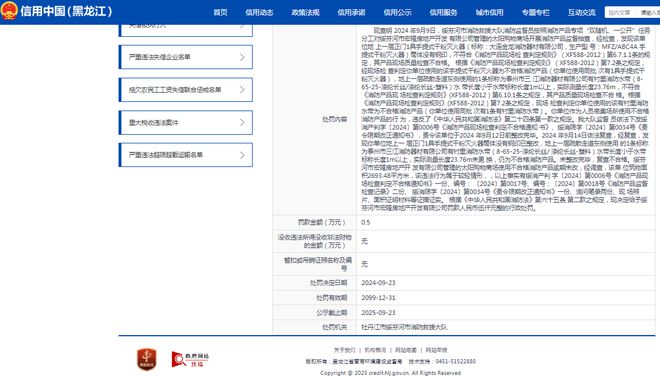Image resolution: width=660 pixels, height=376 pixels.
Task: Open the 机构概况 footer link
Action: 375,350
